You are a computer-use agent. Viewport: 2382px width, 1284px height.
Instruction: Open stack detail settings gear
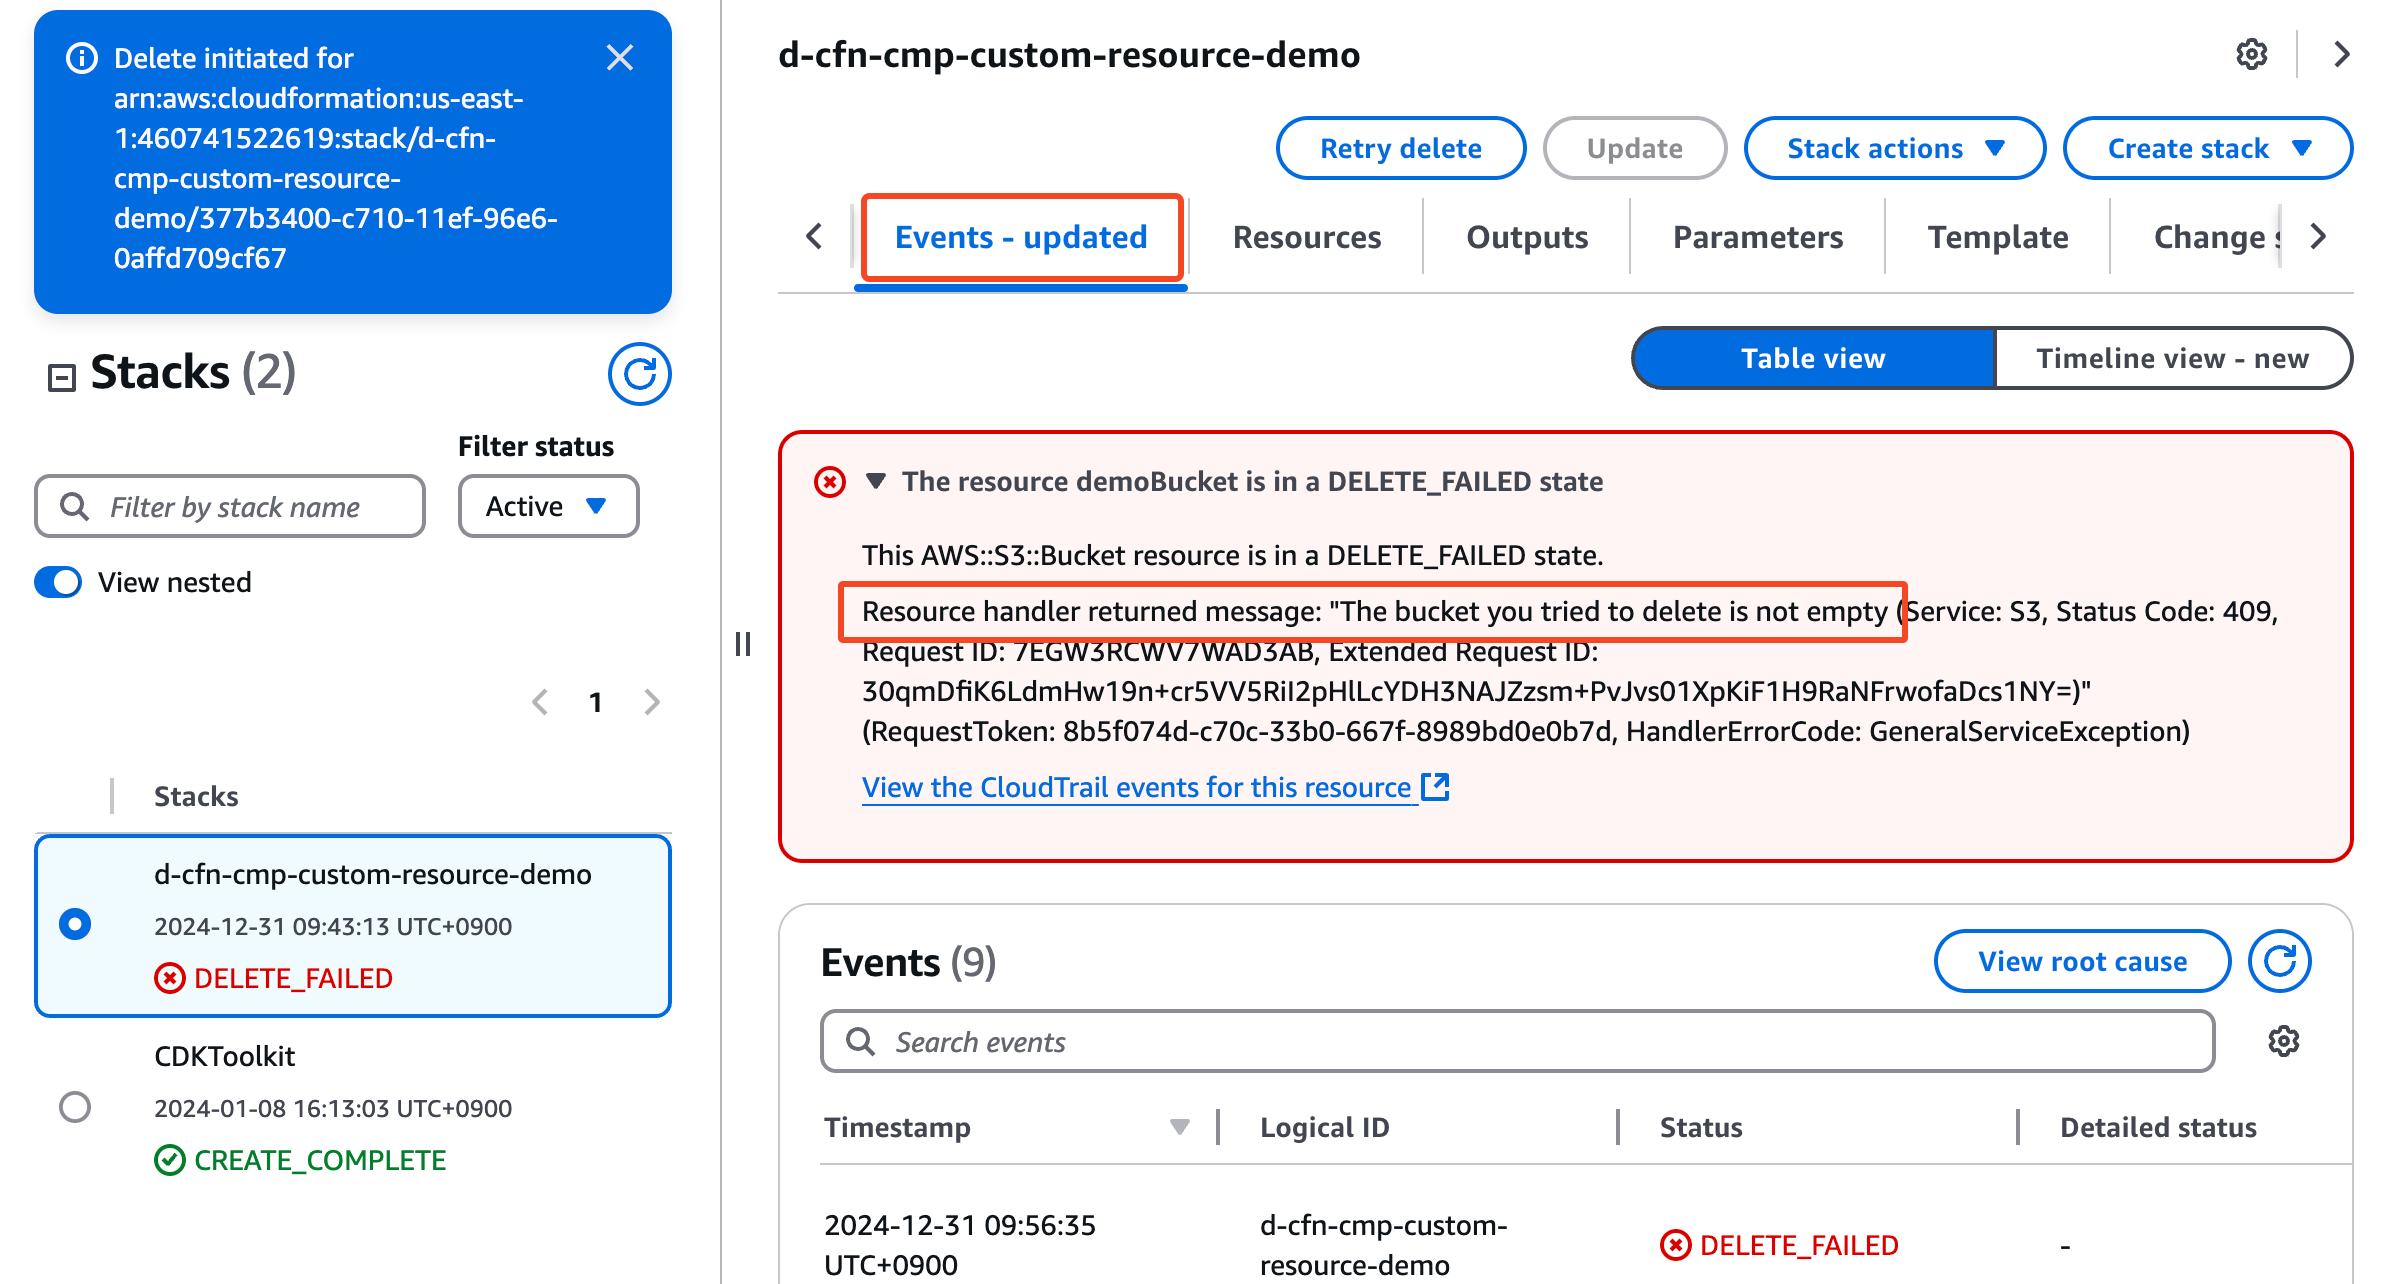point(2251,54)
